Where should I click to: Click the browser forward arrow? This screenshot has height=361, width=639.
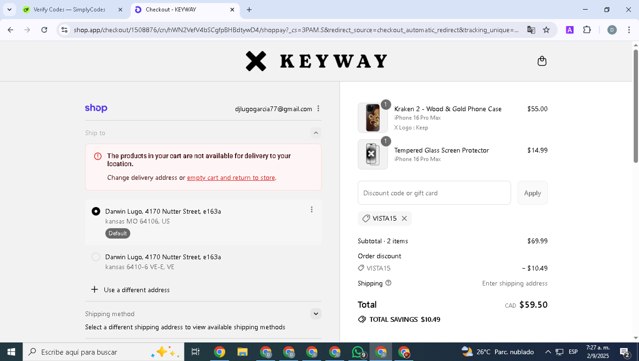point(27,30)
